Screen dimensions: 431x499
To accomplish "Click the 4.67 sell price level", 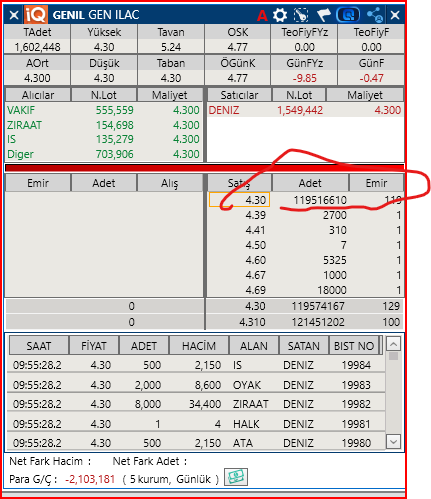I will 256,275.
